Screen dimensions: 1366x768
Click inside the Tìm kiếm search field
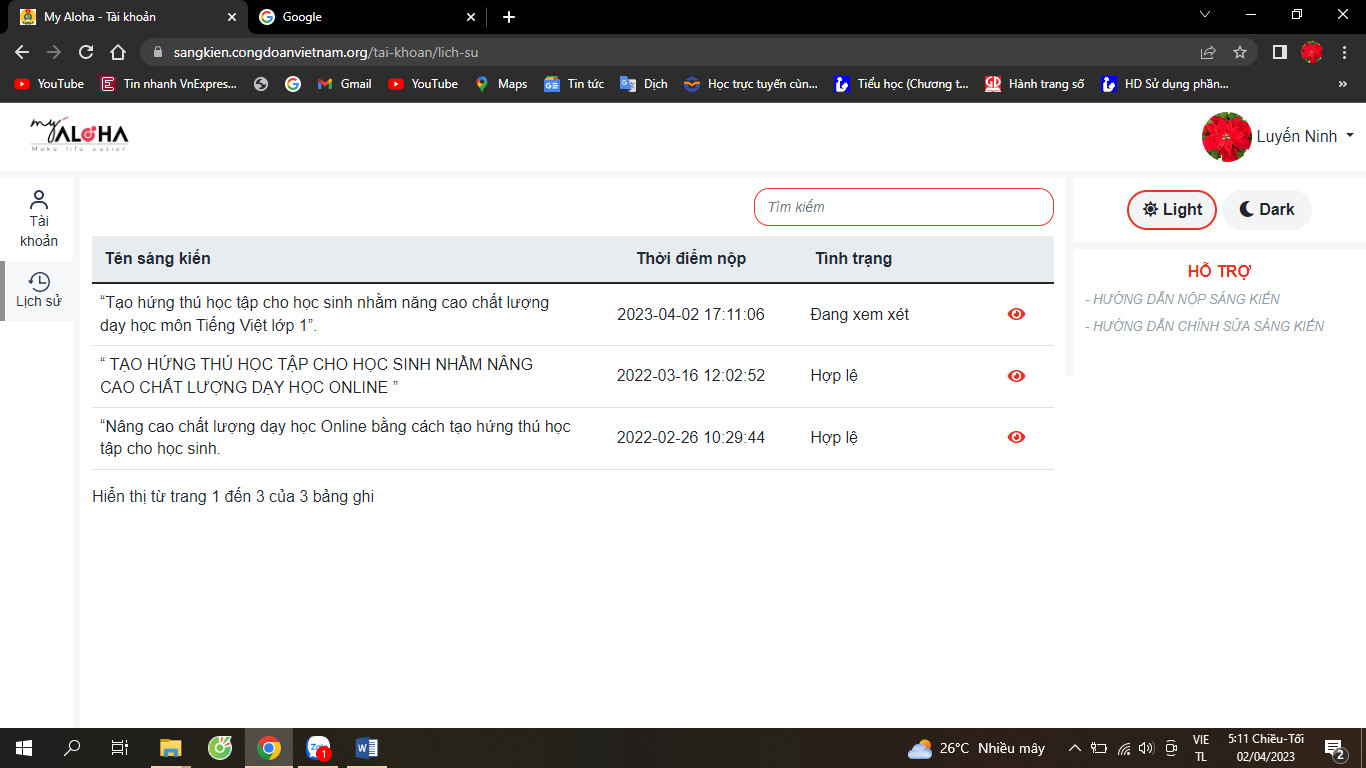[903, 207]
